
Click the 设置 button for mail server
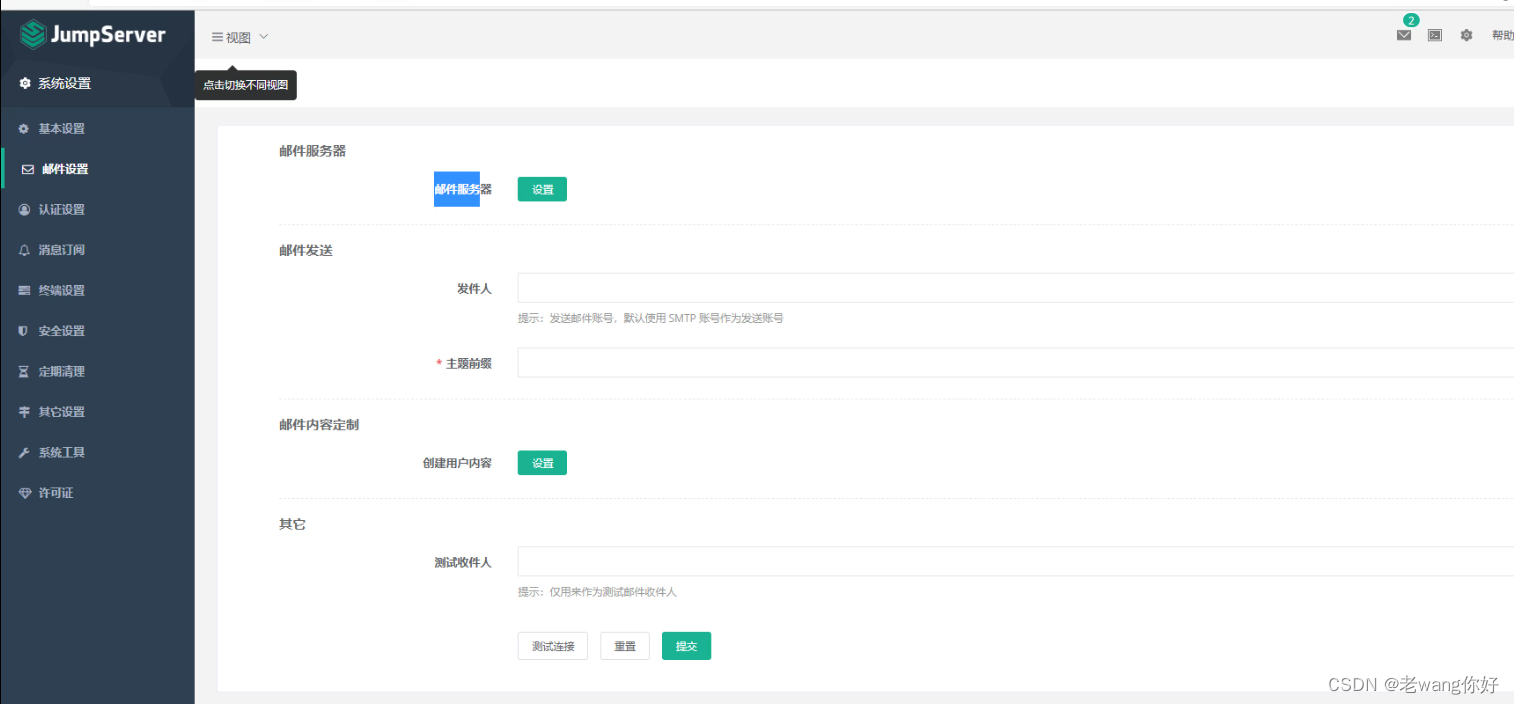[541, 188]
